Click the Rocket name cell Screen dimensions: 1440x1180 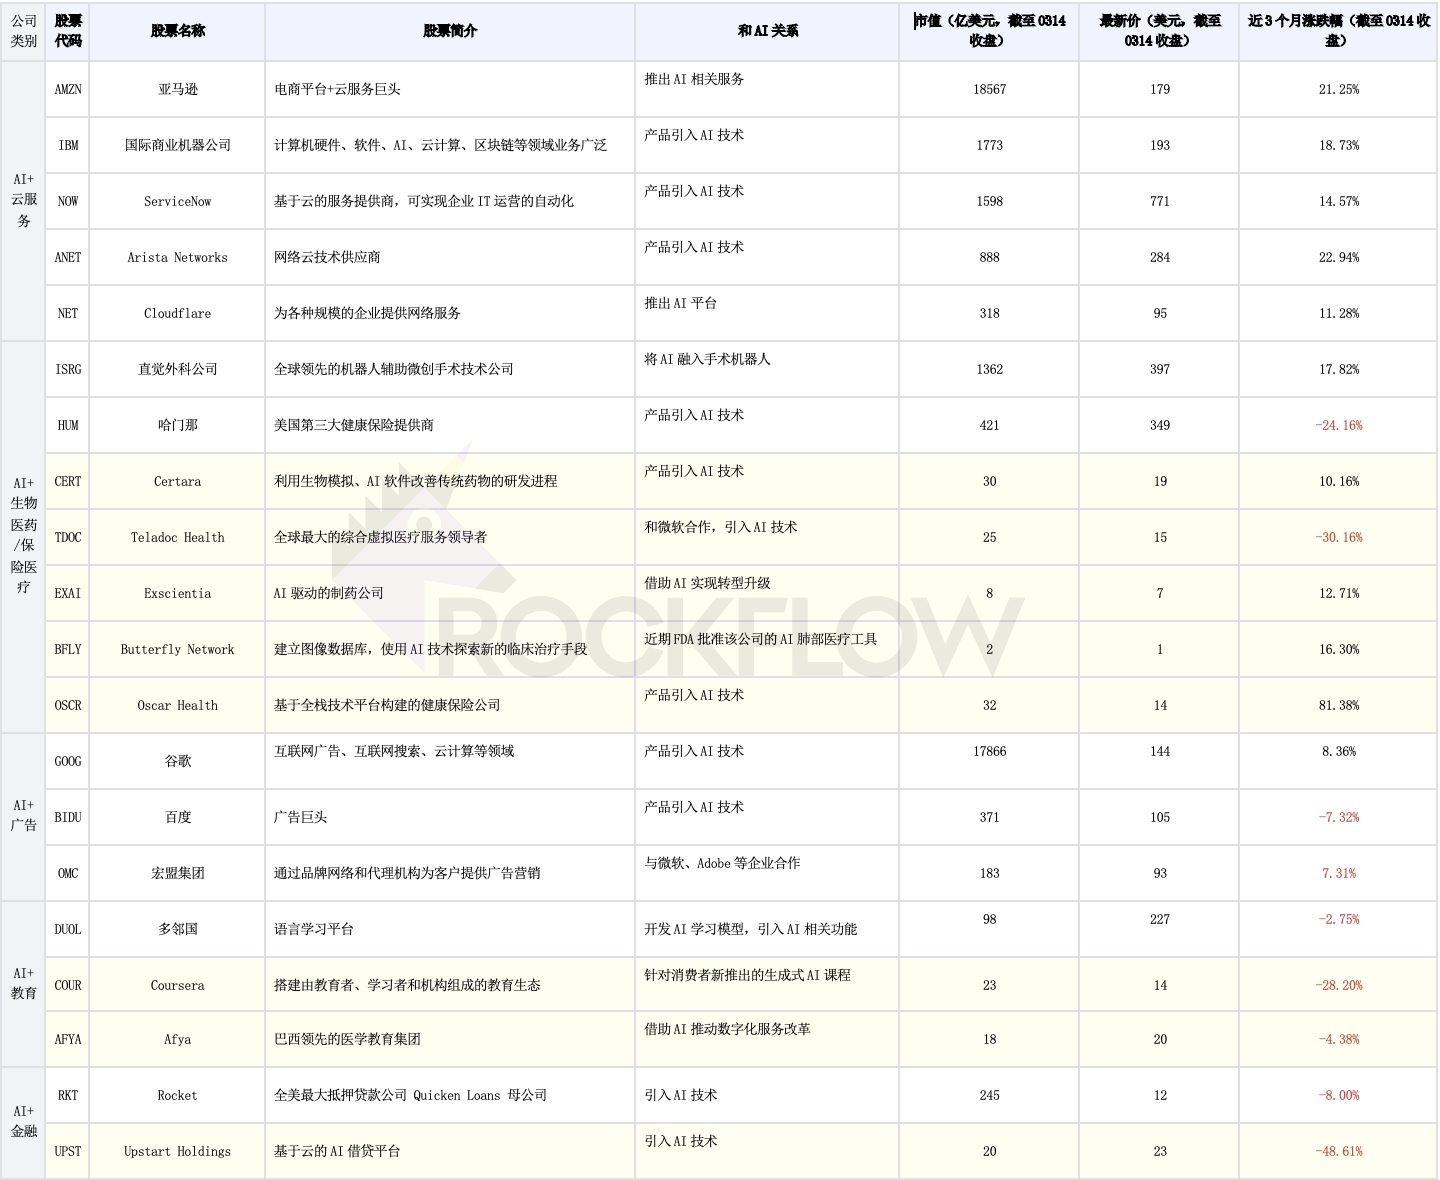177,1095
